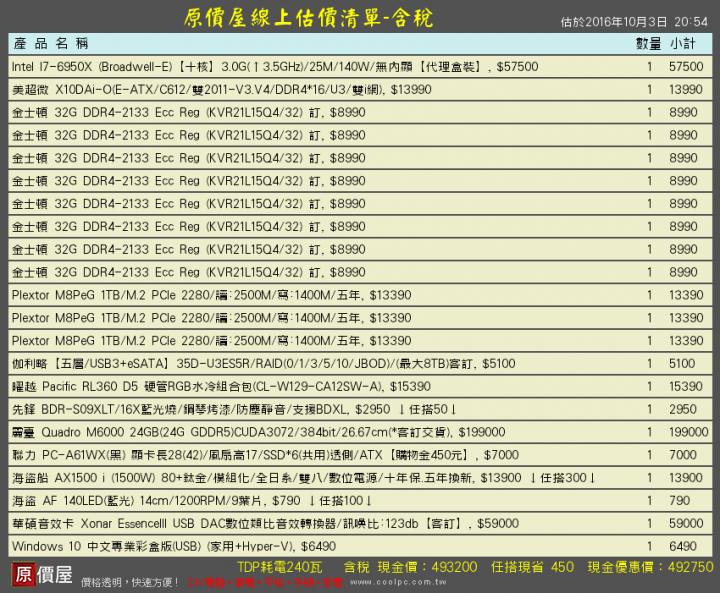Screen dimensions: 720x593
Task: Click the 估於2016年10月3日 20:54 timestamp
Action: point(634,22)
